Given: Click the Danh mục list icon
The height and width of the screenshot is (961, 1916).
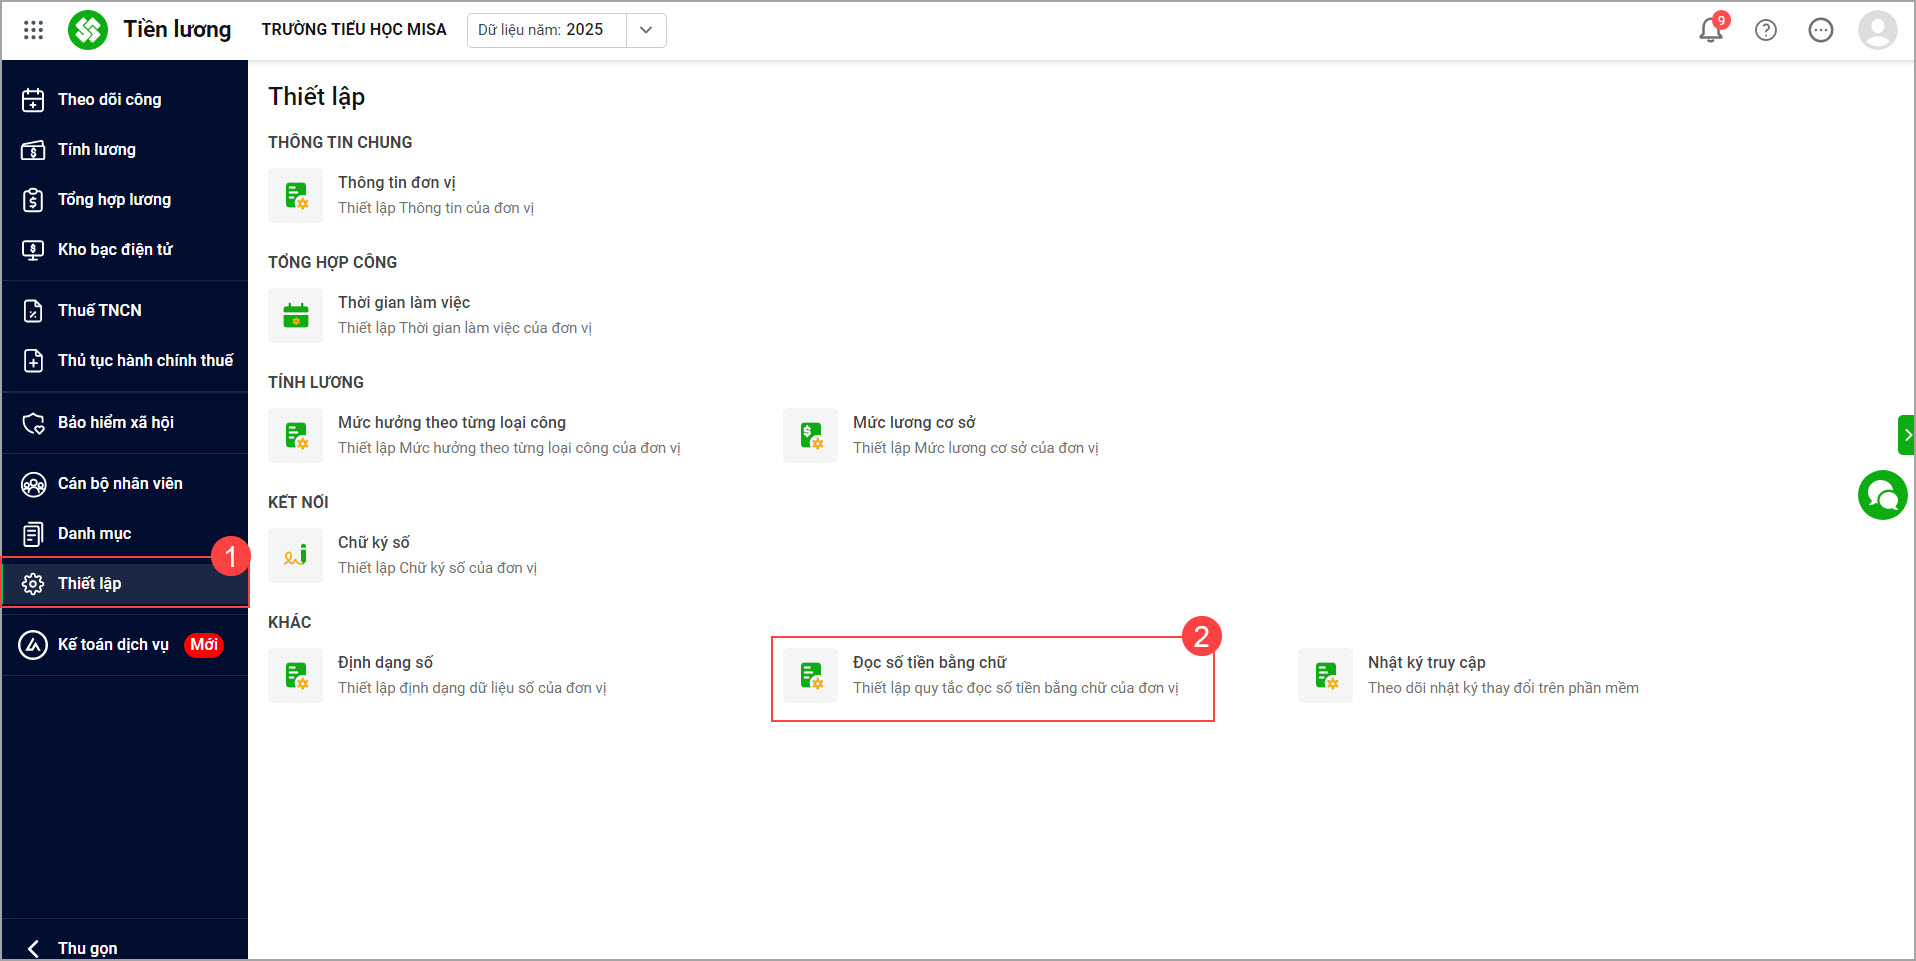Looking at the screenshot, I should pyautogui.click(x=33, y=534).
